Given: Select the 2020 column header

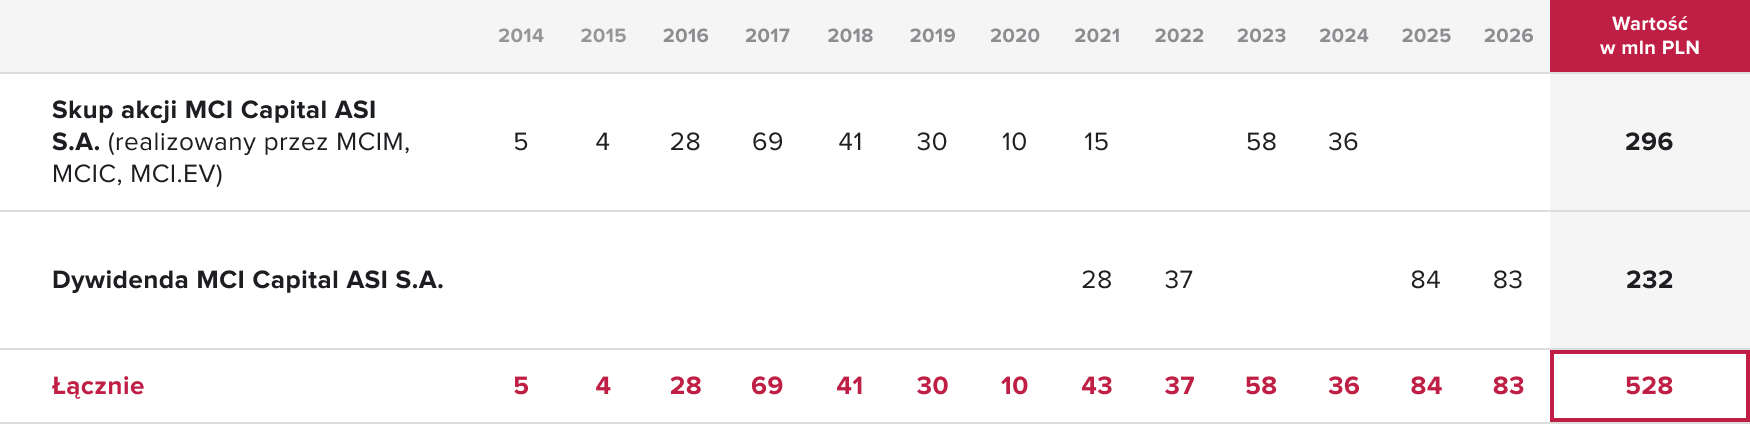Looking at the screenshot, I should pyautogui.click(x=1015, y=36).
